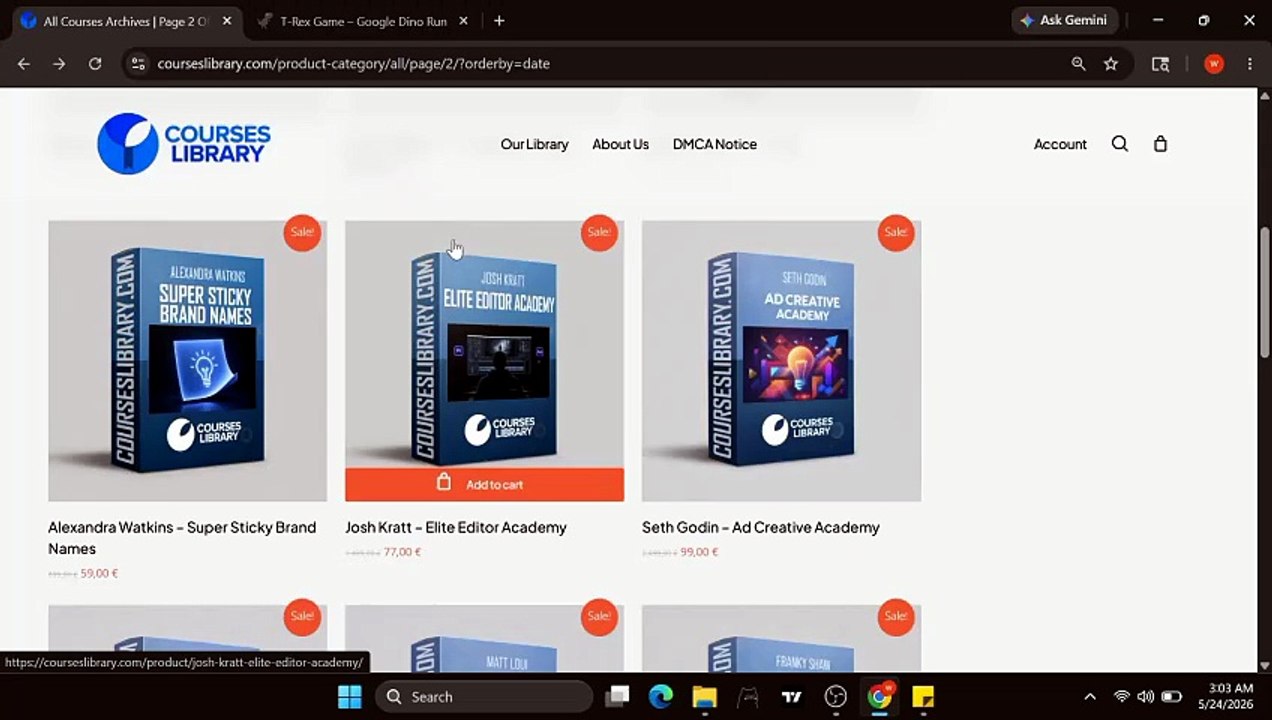Open clock and date in taskbar

click(1228, 697)
